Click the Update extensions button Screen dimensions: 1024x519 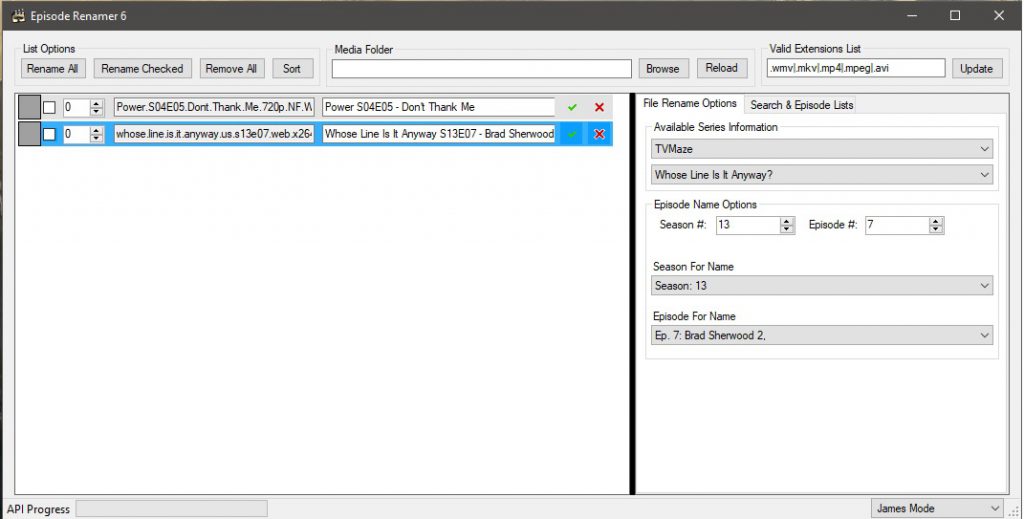point(976,68)
